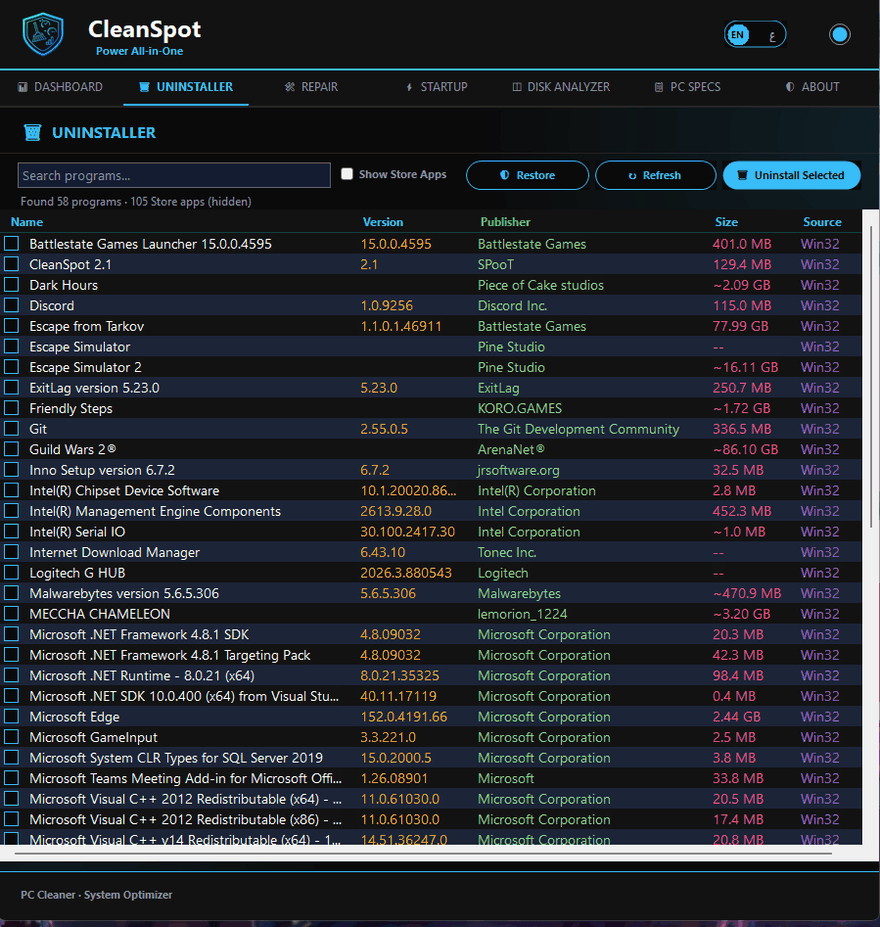Click the Uninstall Selected button
This screenshot has height=927, width=880.
click(x=791, y=175)
